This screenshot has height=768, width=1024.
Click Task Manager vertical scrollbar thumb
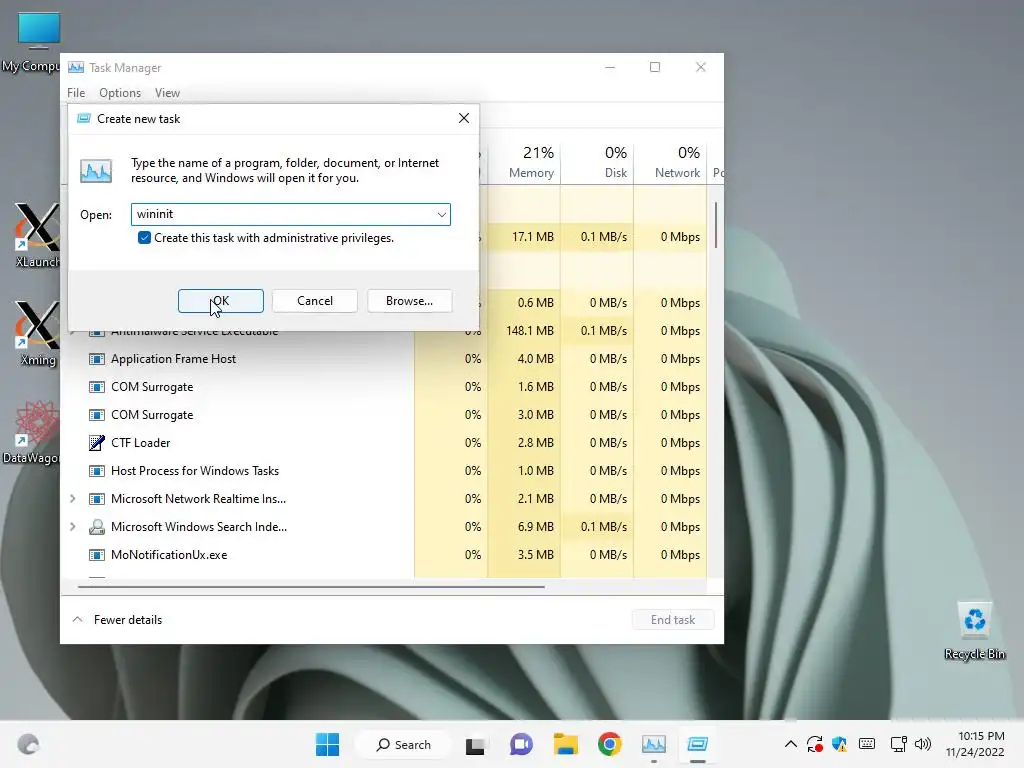(716, 225)
